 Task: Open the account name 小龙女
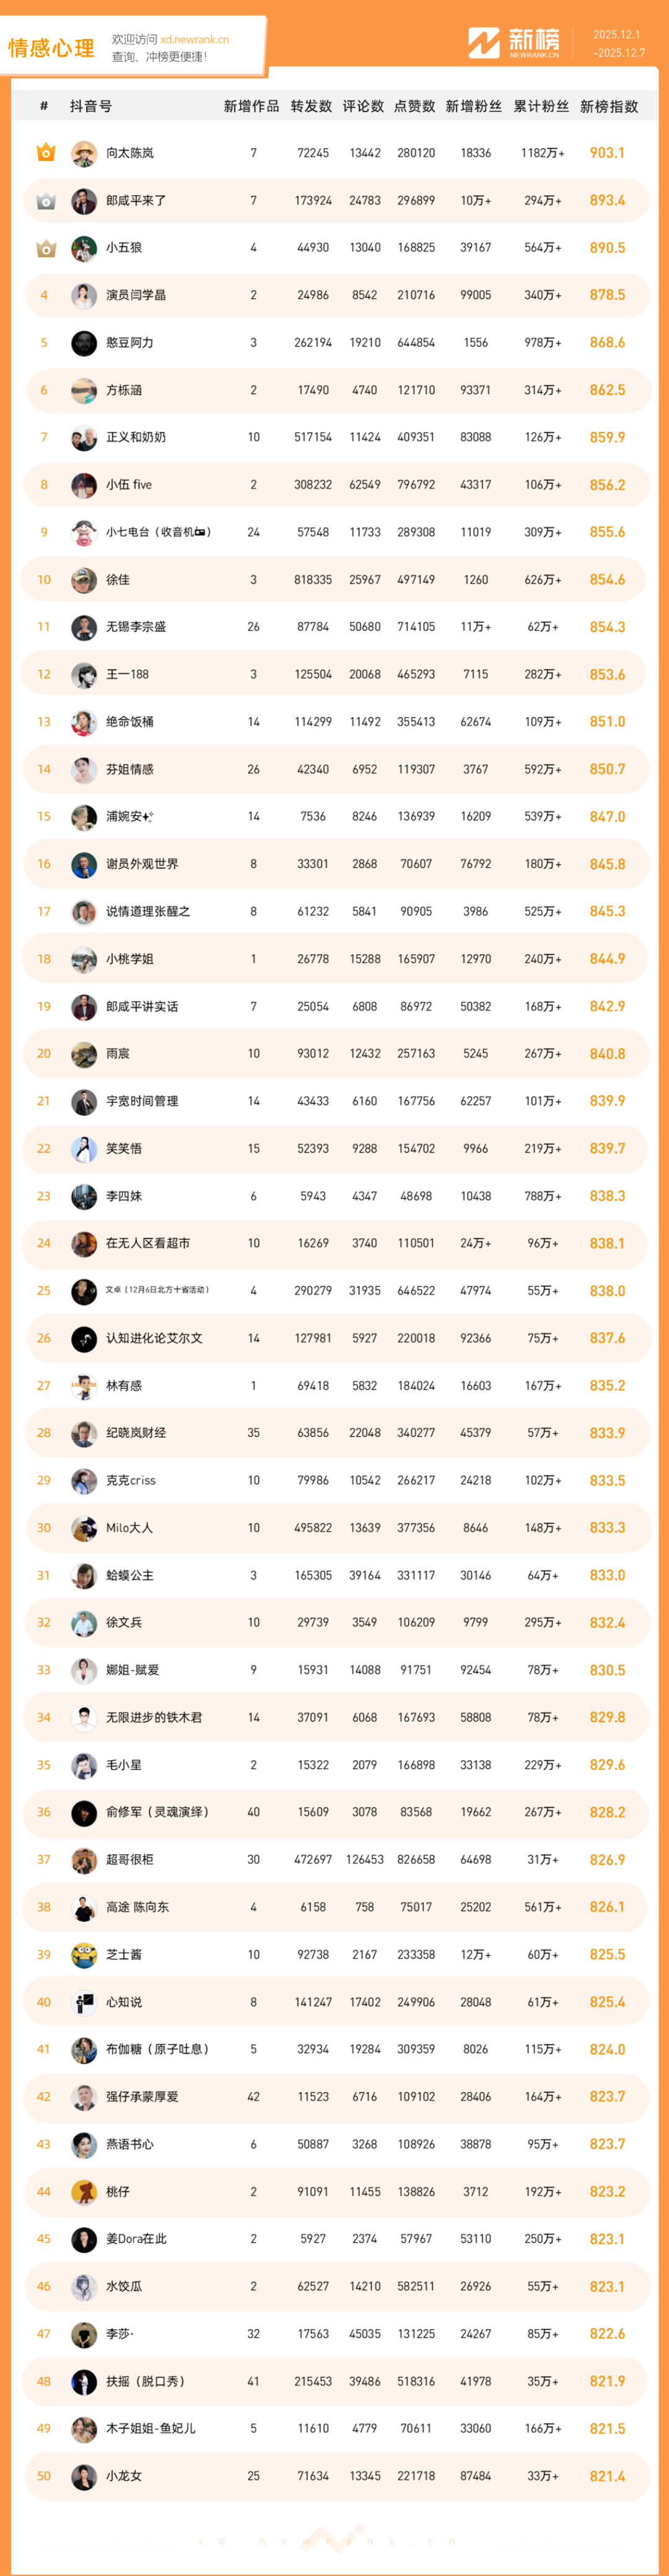point(124,2476)
